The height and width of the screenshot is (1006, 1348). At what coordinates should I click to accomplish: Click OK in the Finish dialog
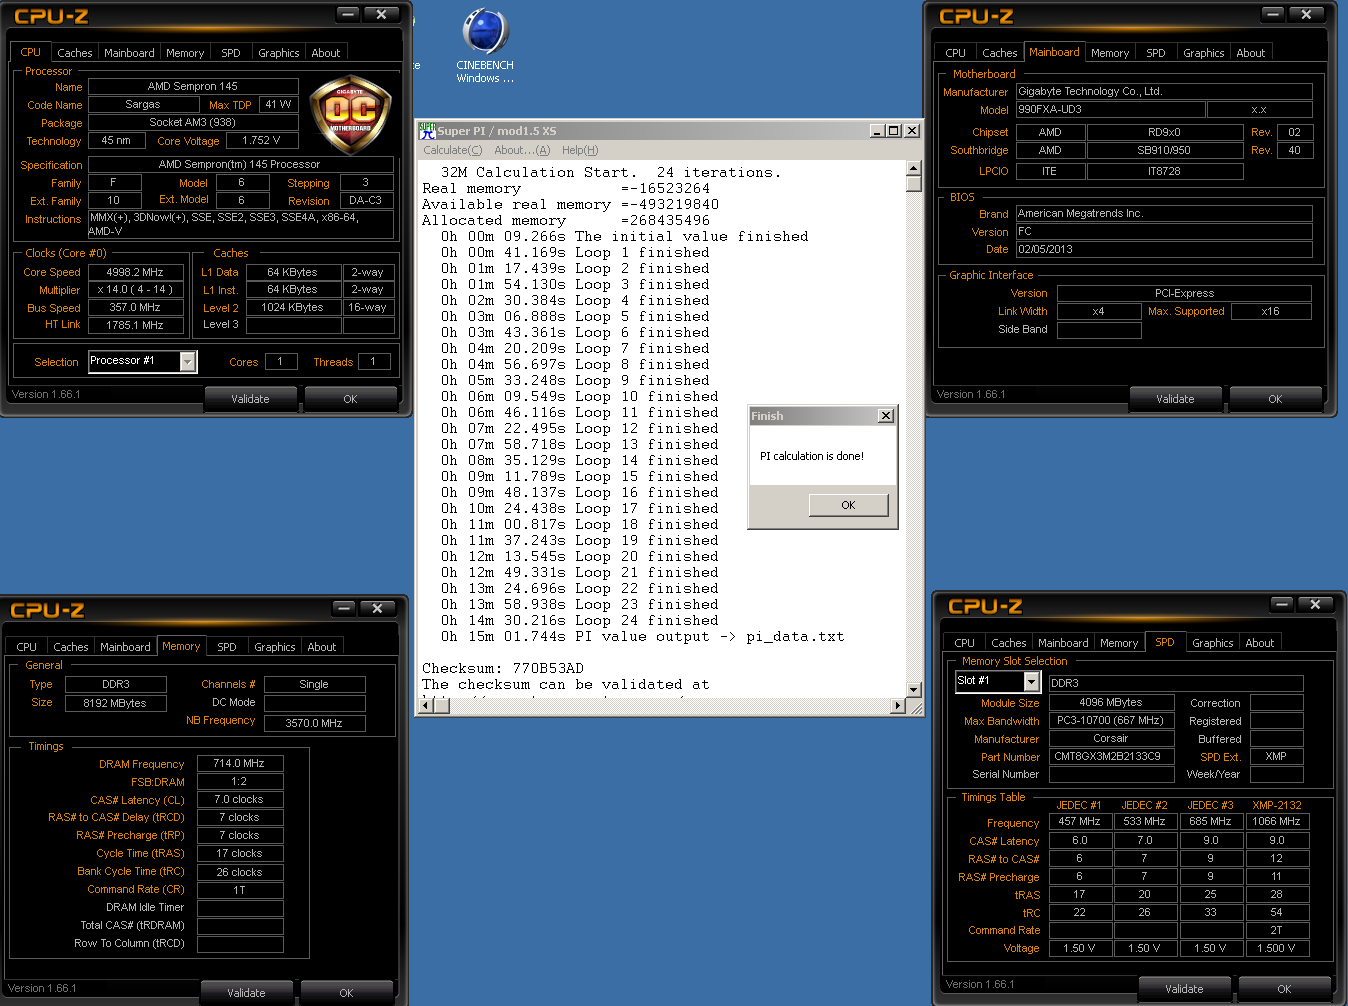pyautogui.click(x=848, y=505)
